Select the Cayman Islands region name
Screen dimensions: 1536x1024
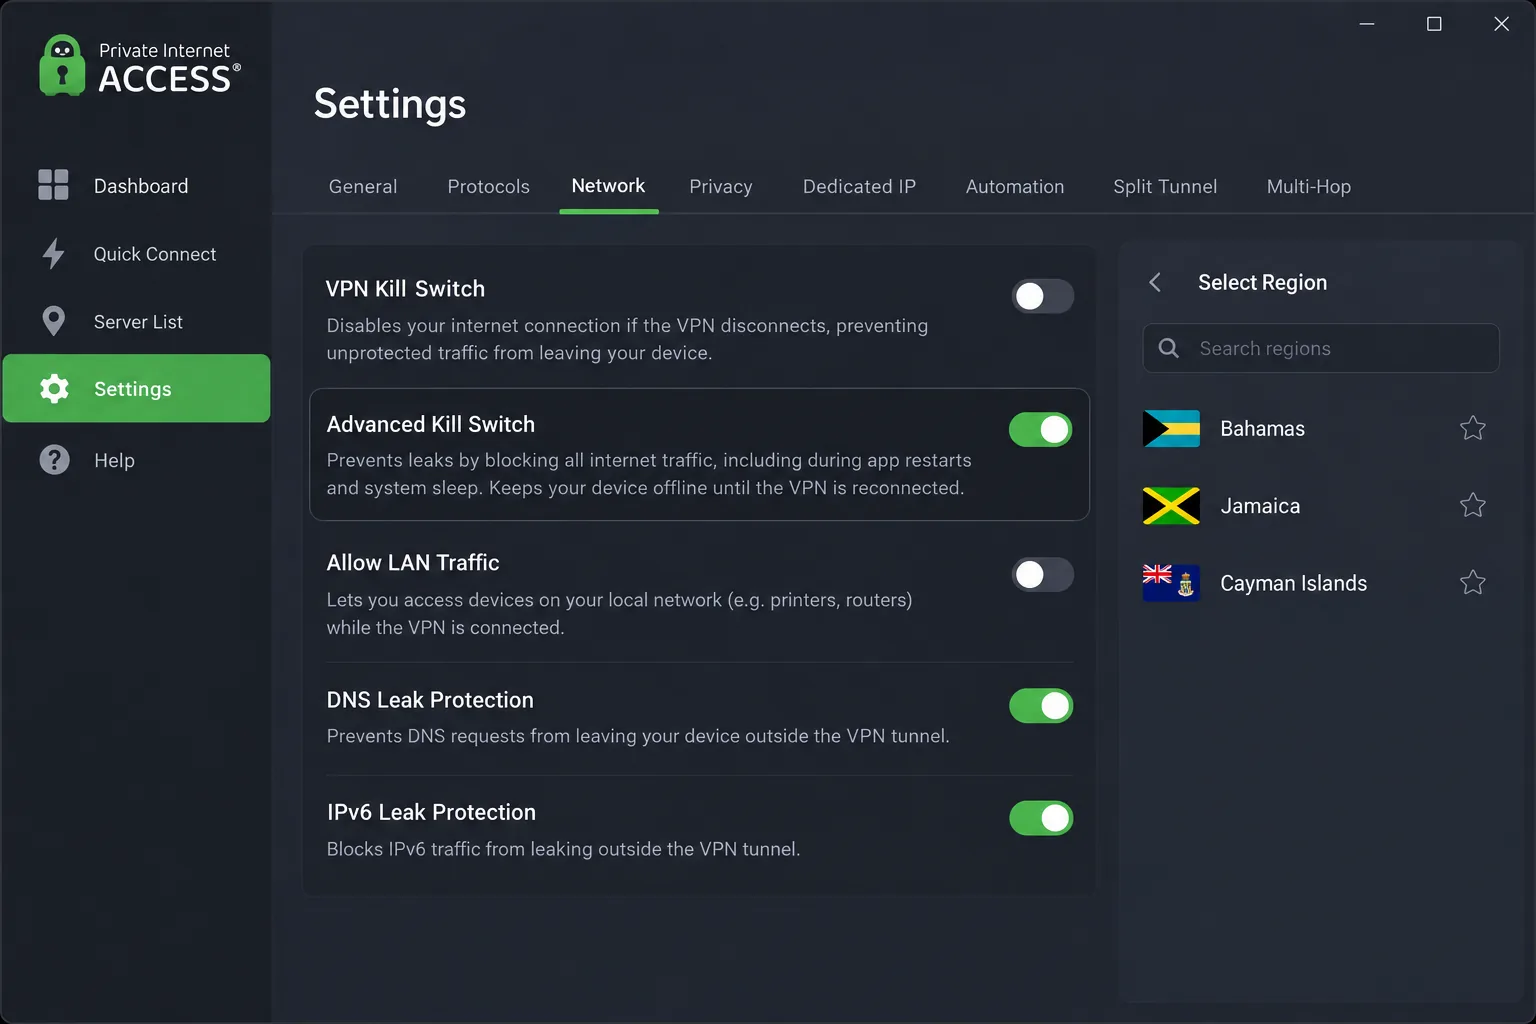click(x=1293, y=583)
